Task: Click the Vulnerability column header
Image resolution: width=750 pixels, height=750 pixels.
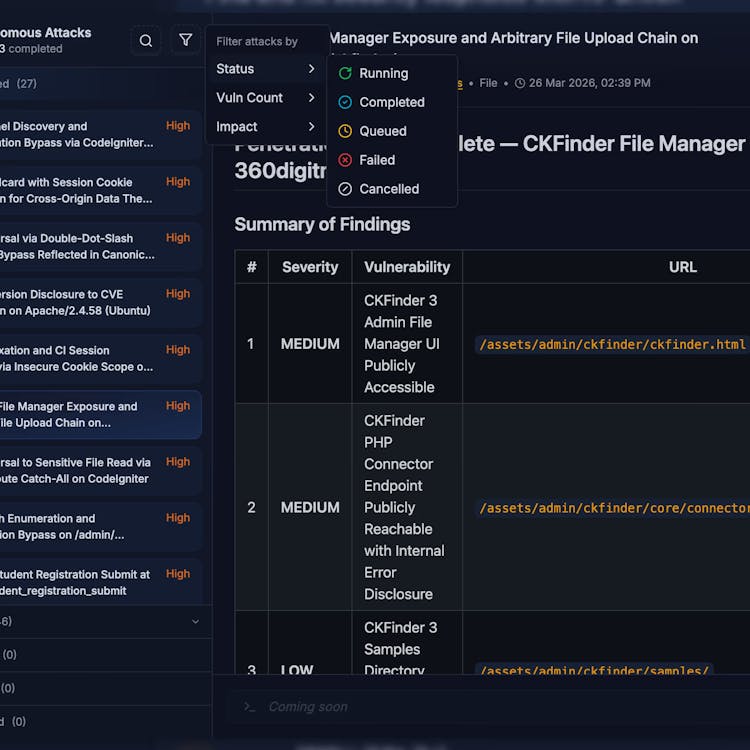Action: [407, 267]
